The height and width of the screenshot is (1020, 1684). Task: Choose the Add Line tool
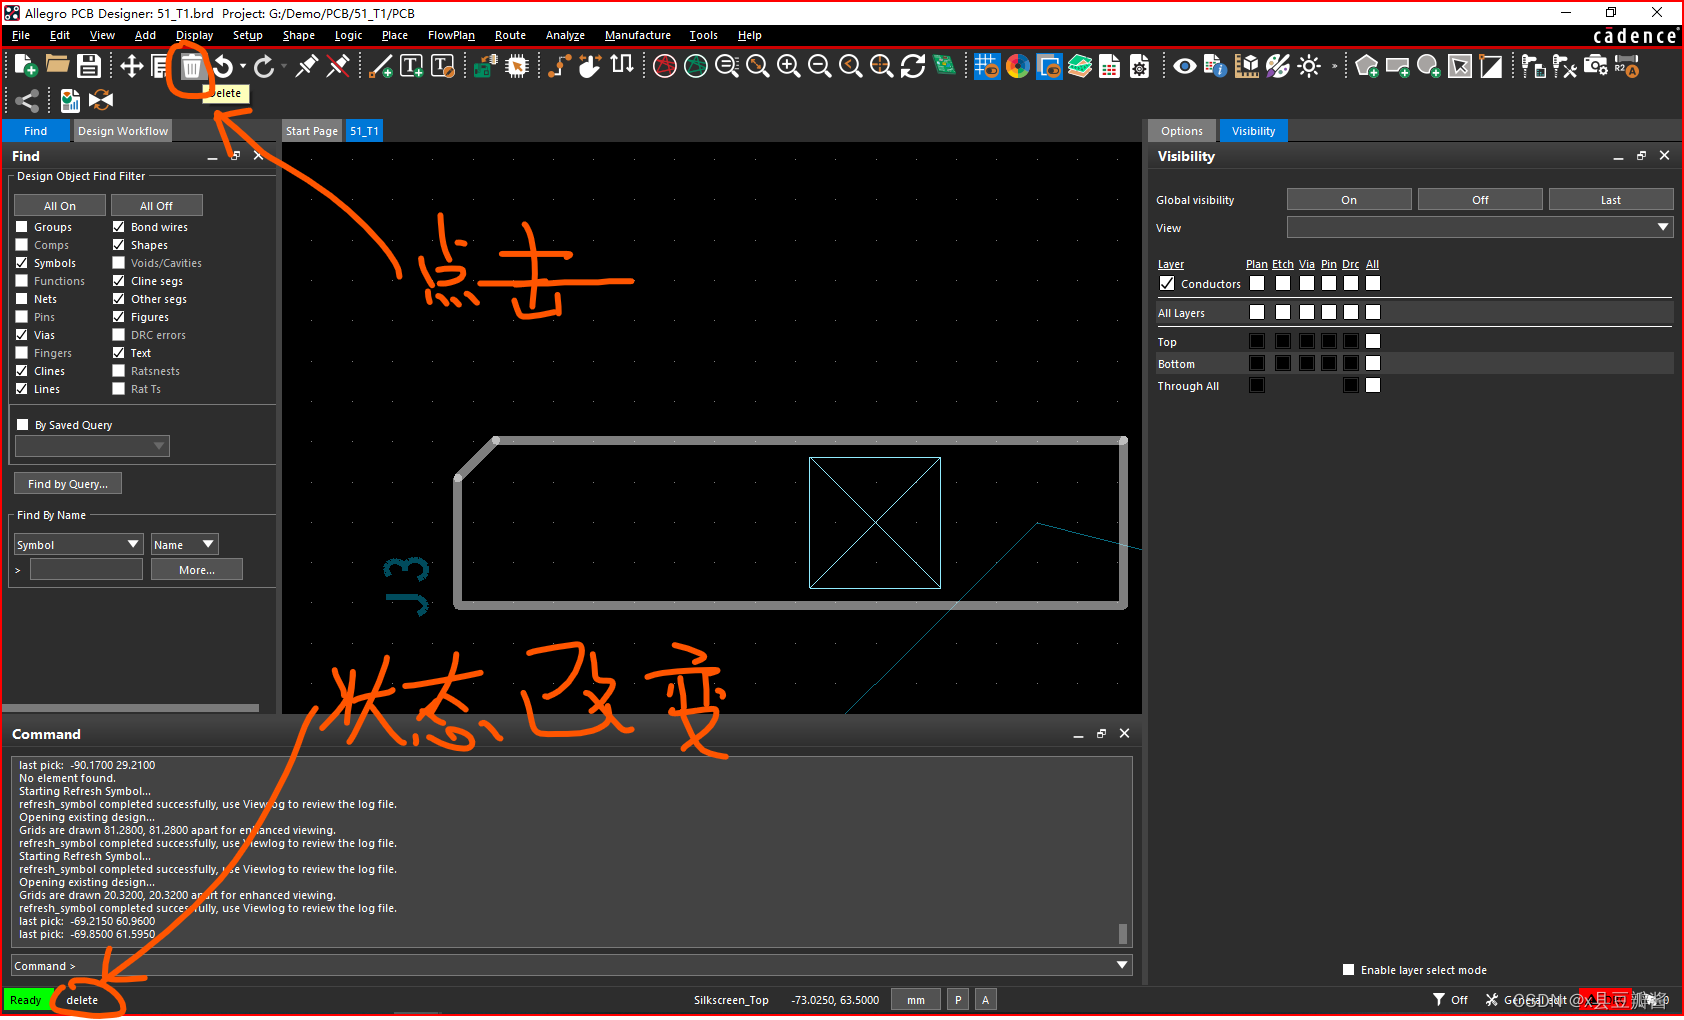[x=381, y=66]
